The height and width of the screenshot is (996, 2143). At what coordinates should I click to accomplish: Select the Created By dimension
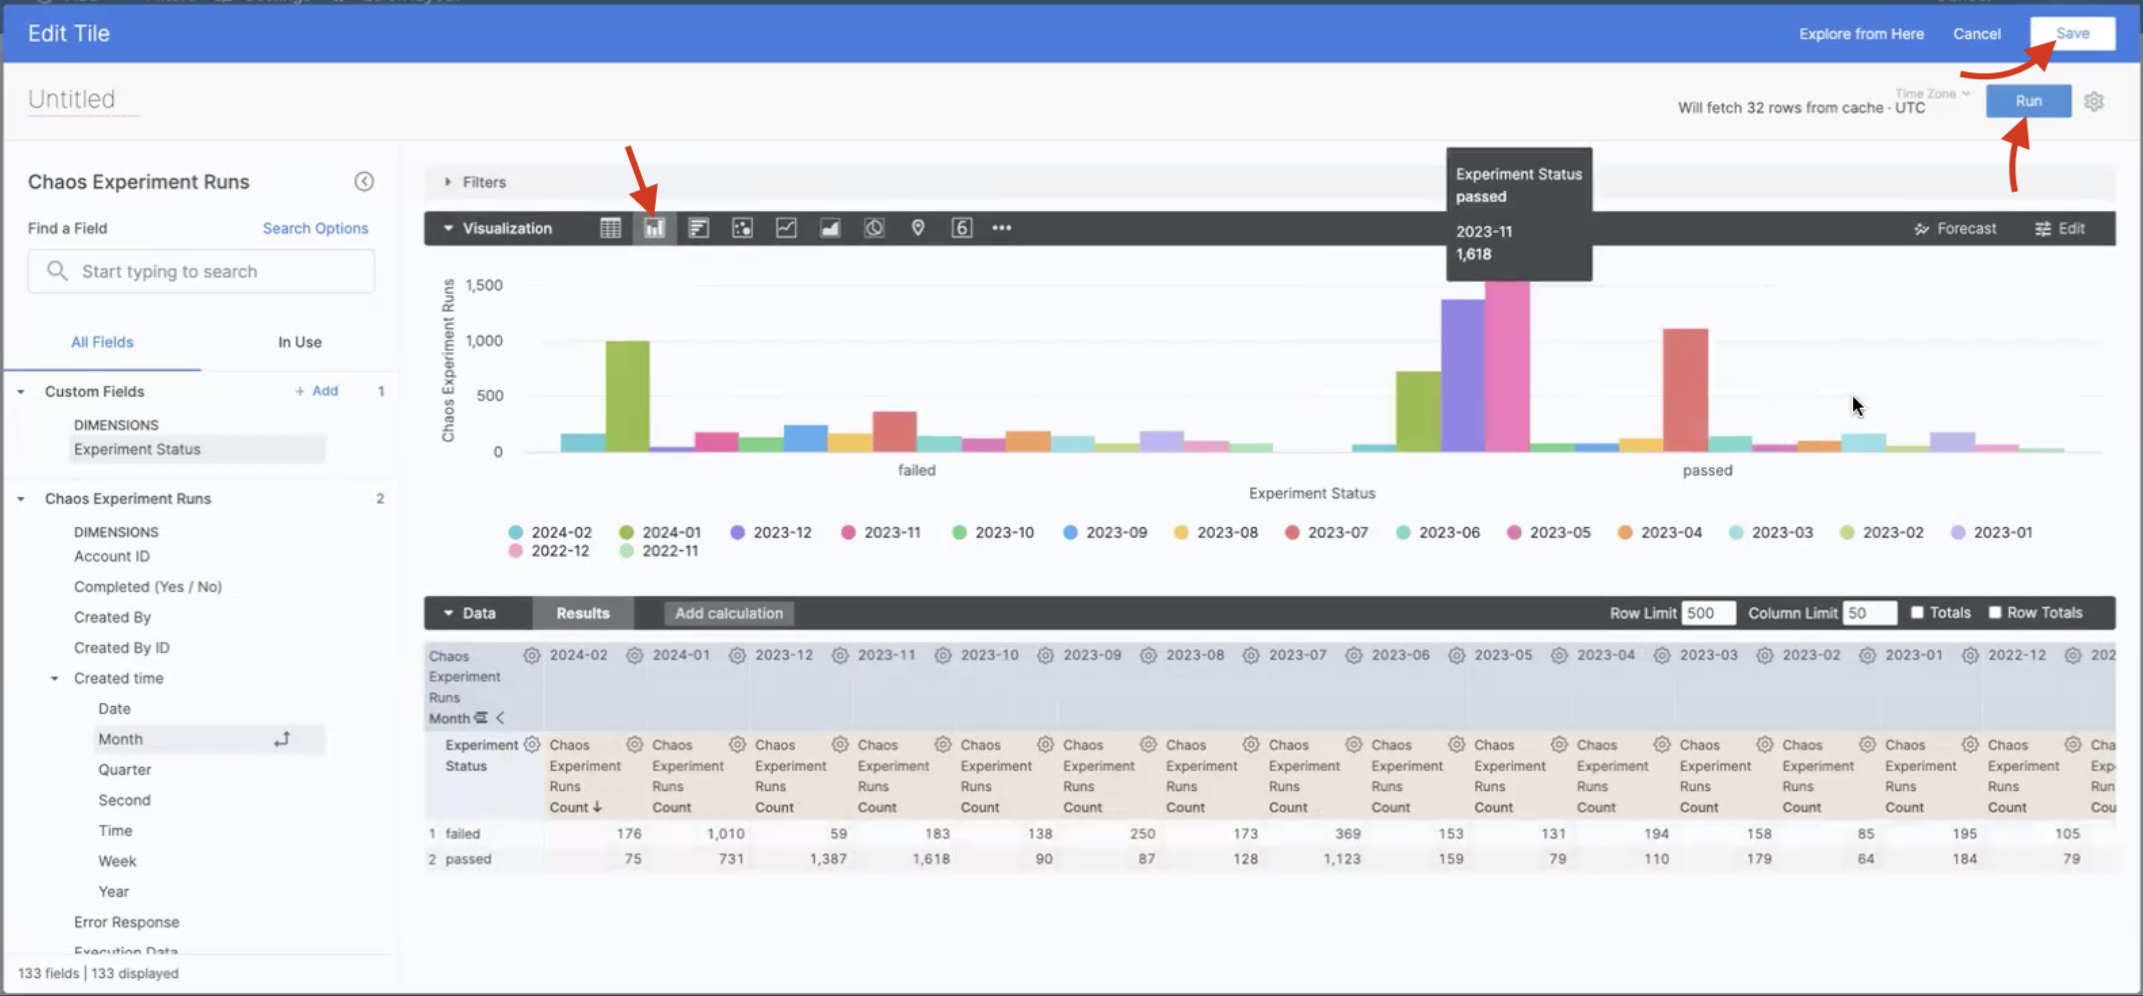tap(112, 617)
